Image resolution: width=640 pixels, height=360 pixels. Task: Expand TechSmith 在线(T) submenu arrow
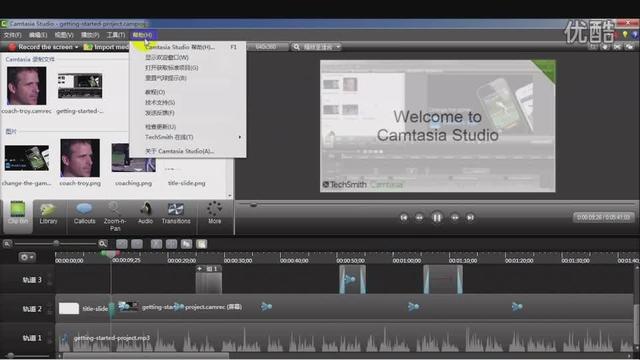click(x=240, y=137)
